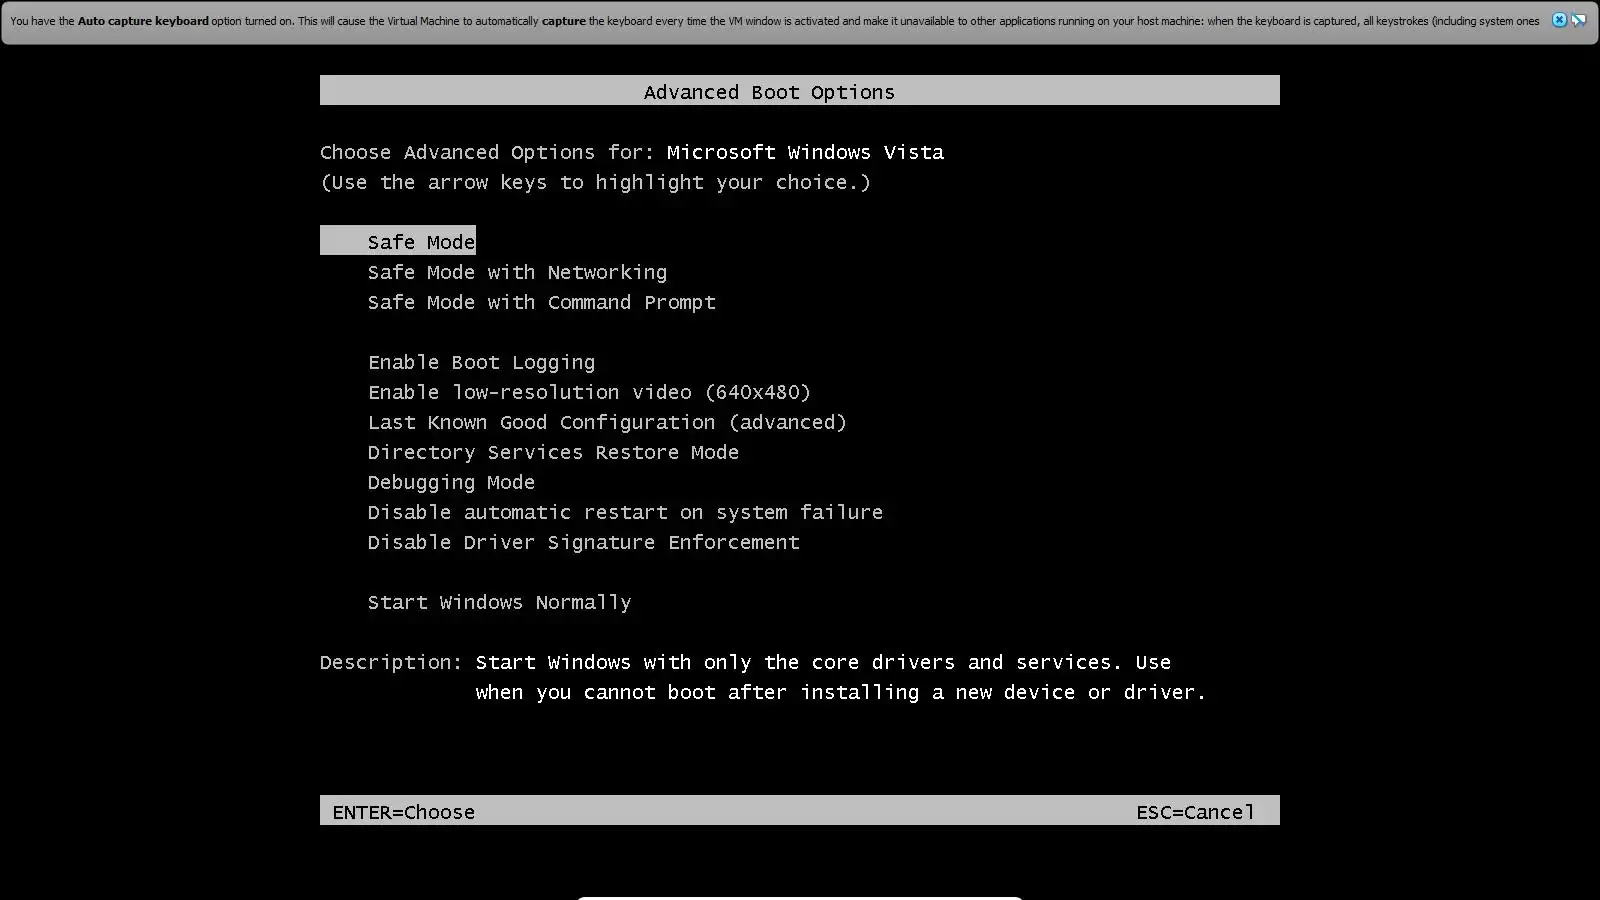Click the Description label text

point(391,662)
